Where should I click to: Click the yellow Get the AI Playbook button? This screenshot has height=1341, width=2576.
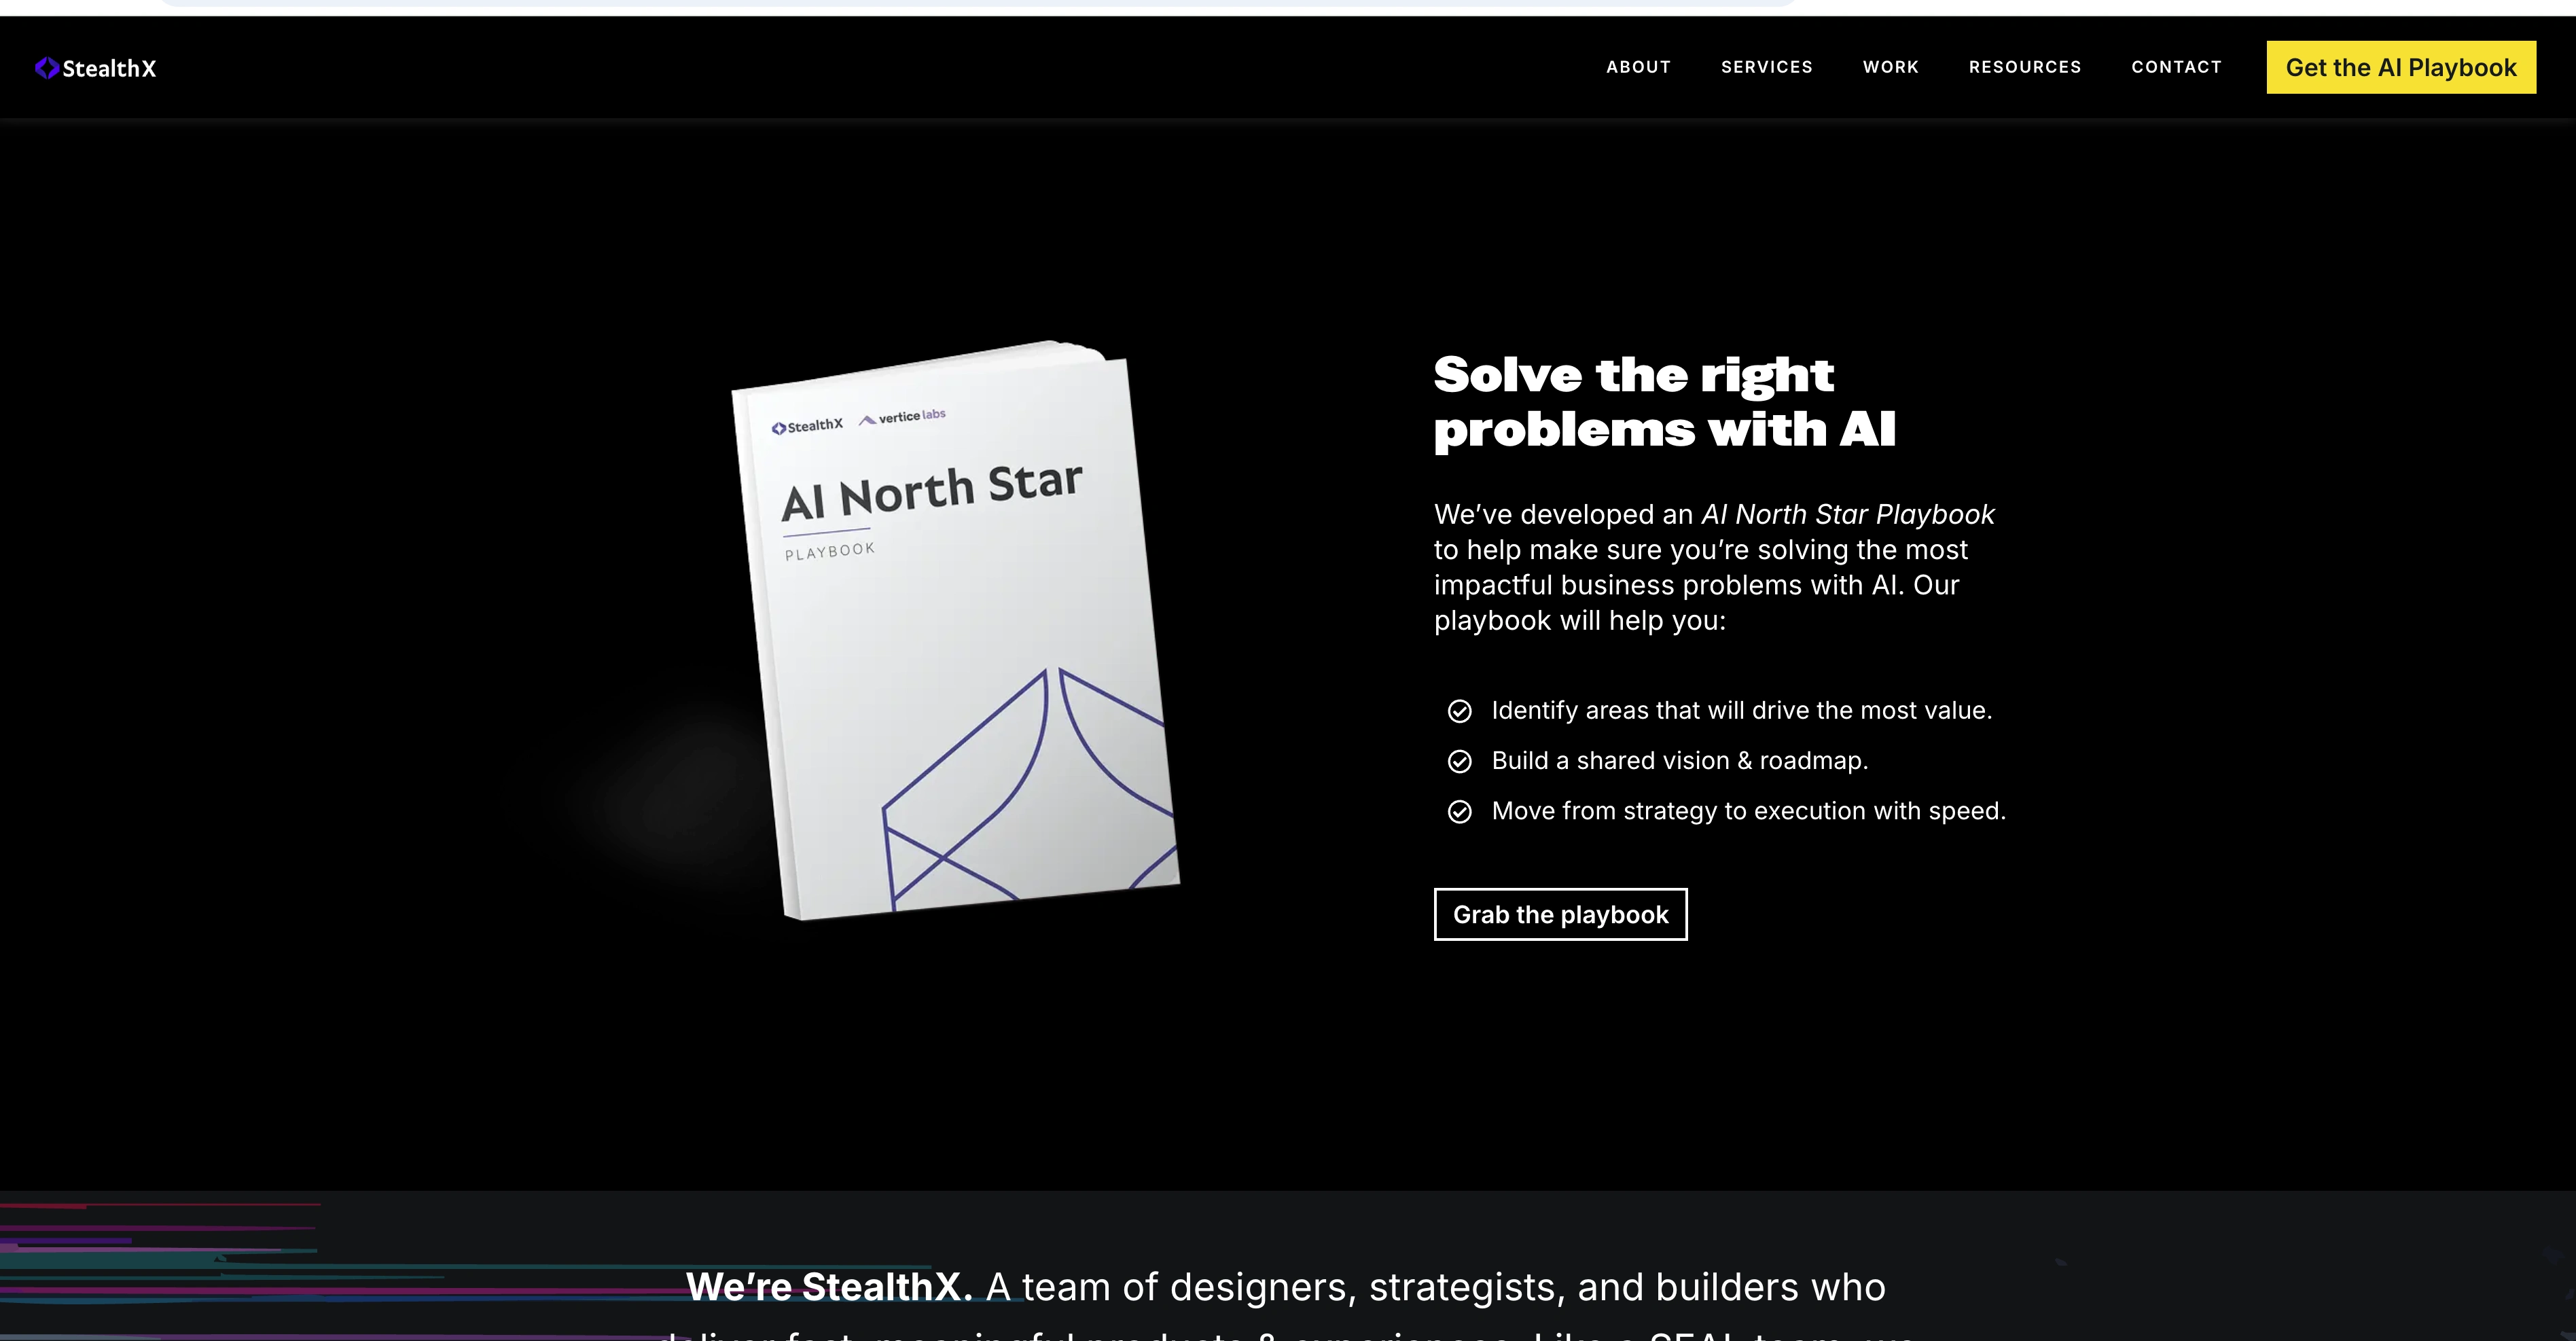point(2401,67)
